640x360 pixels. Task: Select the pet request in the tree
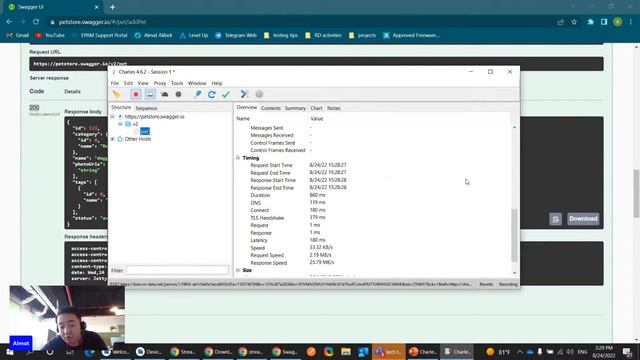tap(145, 131)
